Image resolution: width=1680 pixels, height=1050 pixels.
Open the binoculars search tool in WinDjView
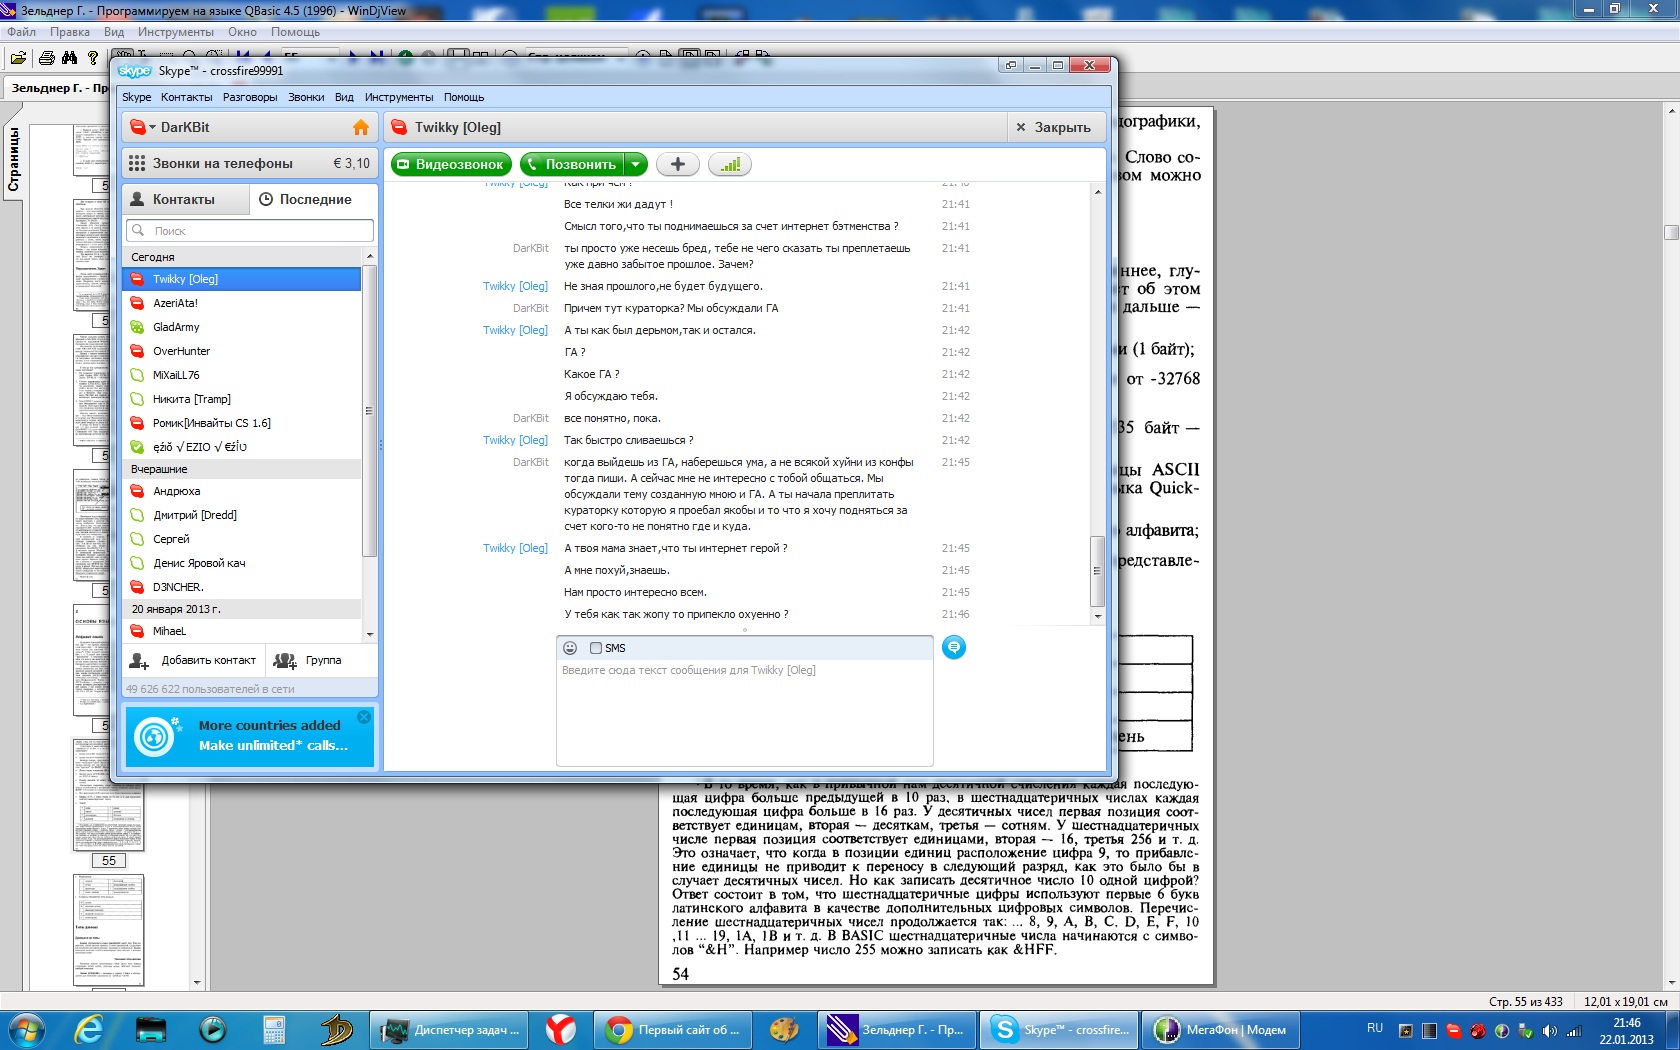coord(69,58)
